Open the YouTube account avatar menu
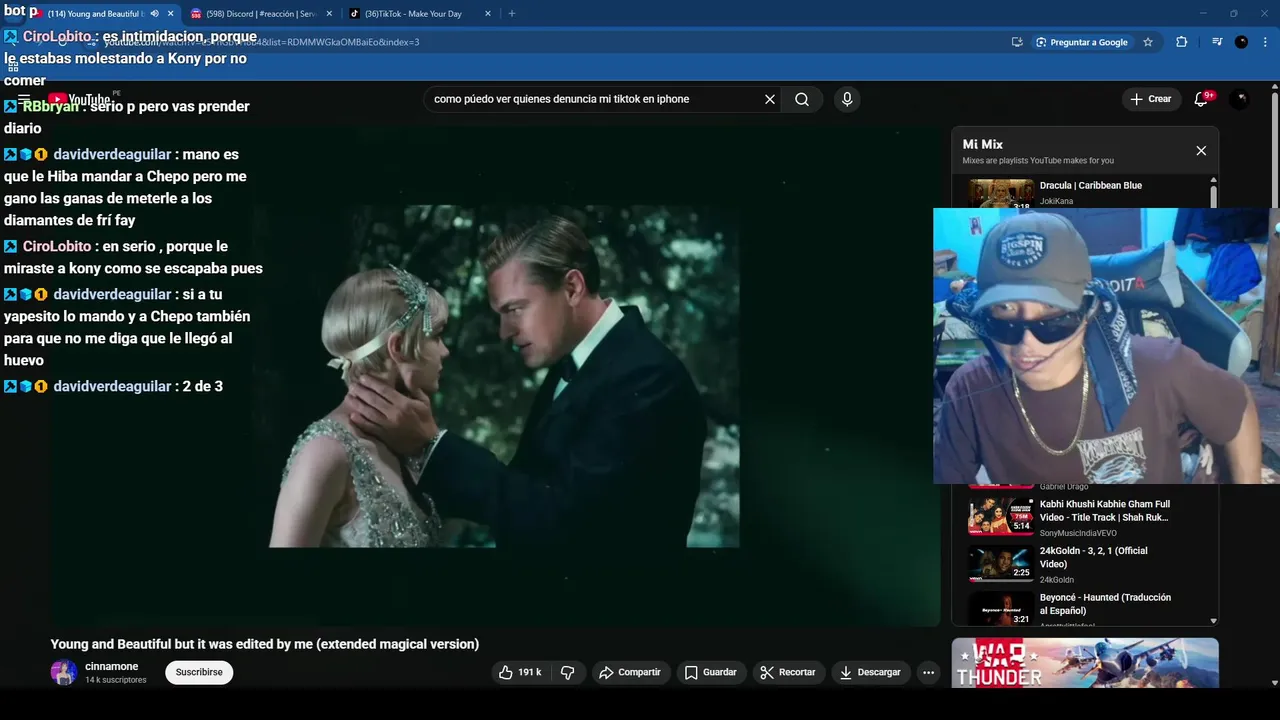This screenshot has height=720, width=1280. (x=1239, y=99)
